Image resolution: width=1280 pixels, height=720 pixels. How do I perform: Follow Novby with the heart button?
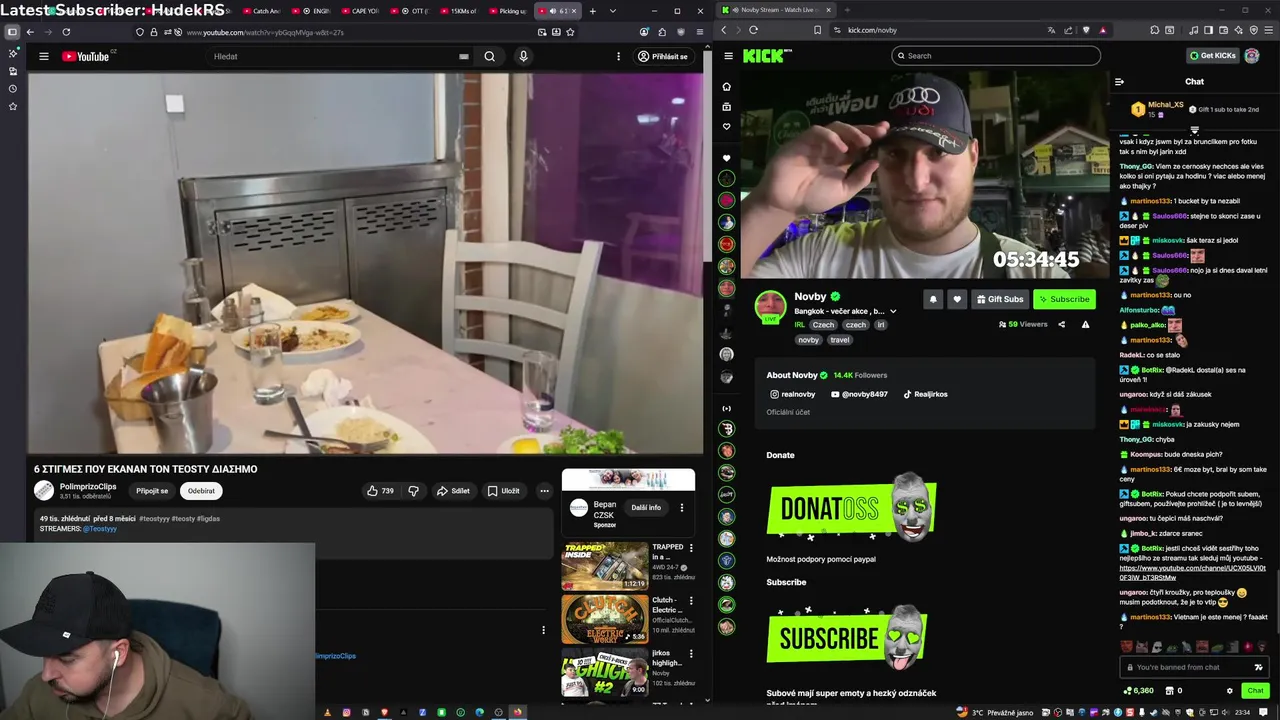point(957,299)
